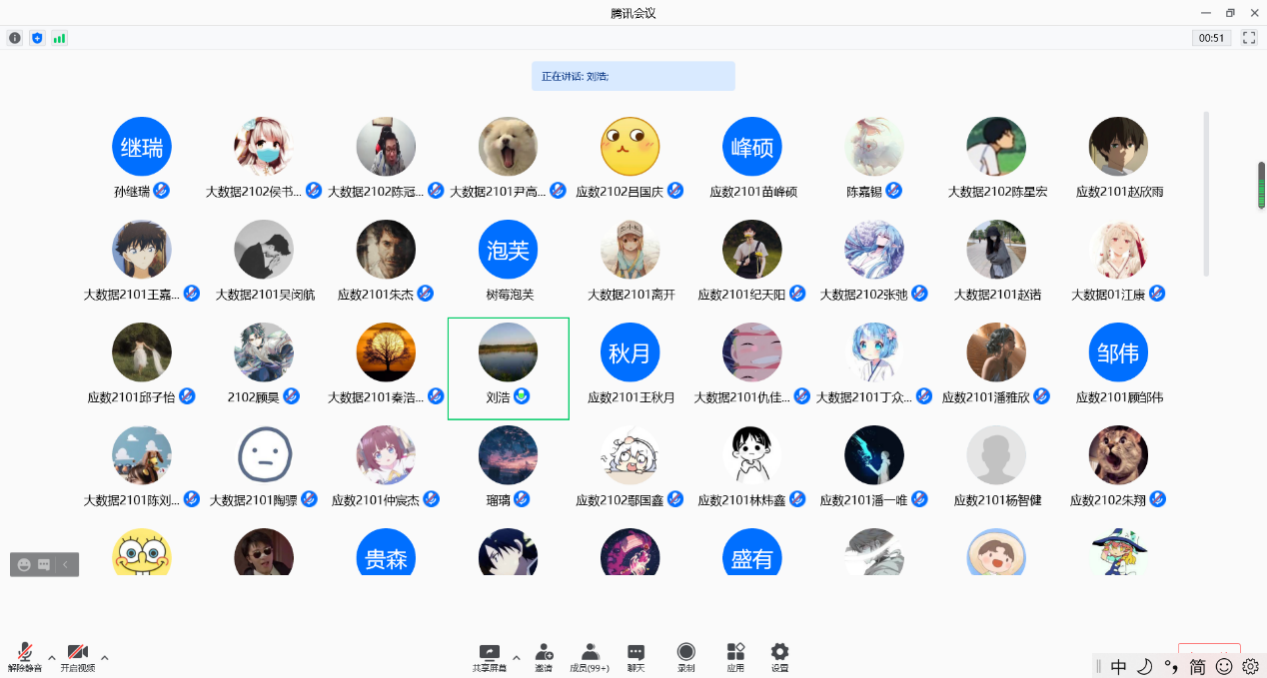Click the 中 input method language indicator
The width and height of the screenshot is (1267, 678).
click(x=1118, y=666)
